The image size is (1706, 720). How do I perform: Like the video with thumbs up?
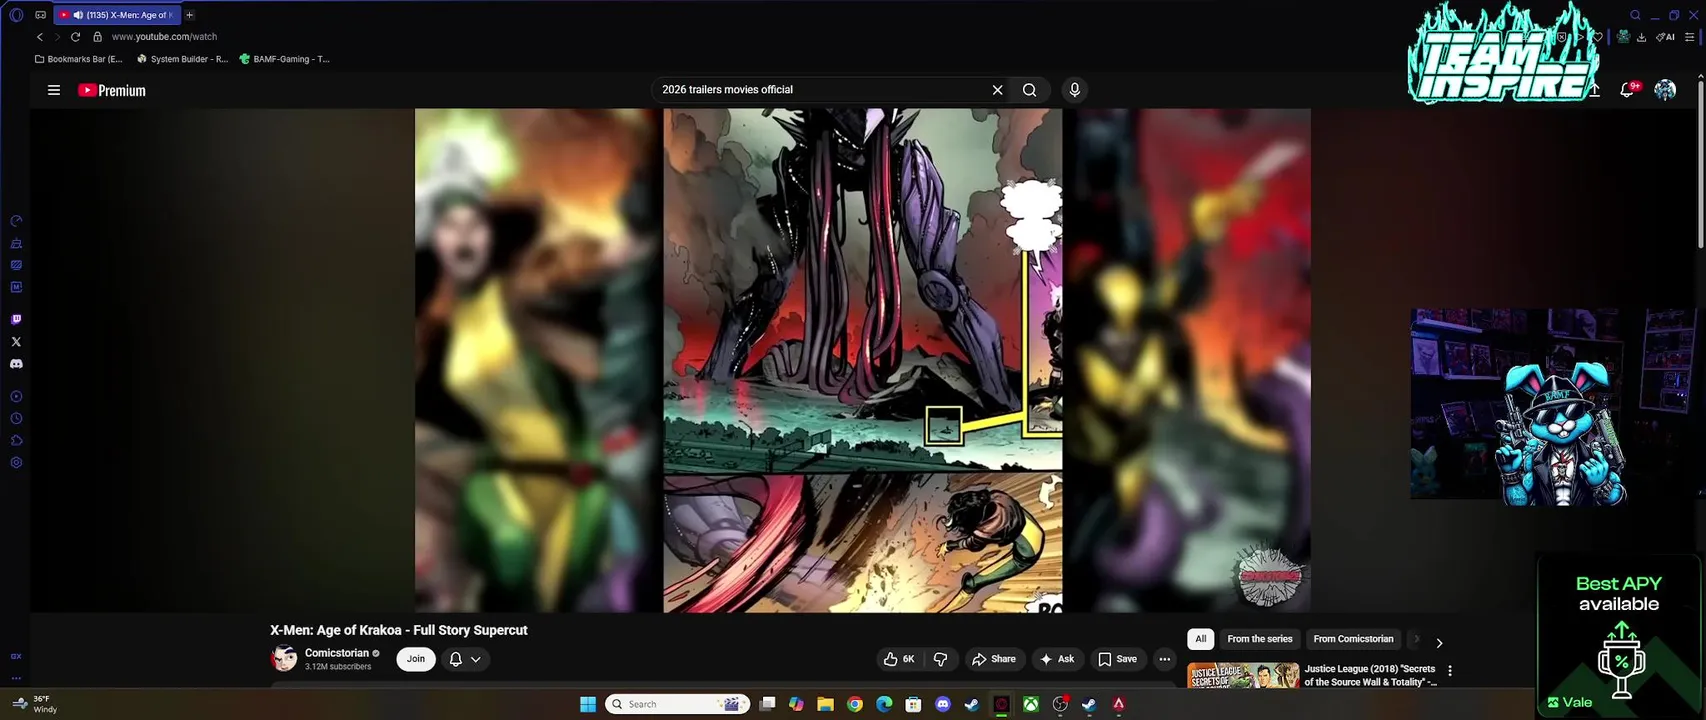[x=899, y=659]
